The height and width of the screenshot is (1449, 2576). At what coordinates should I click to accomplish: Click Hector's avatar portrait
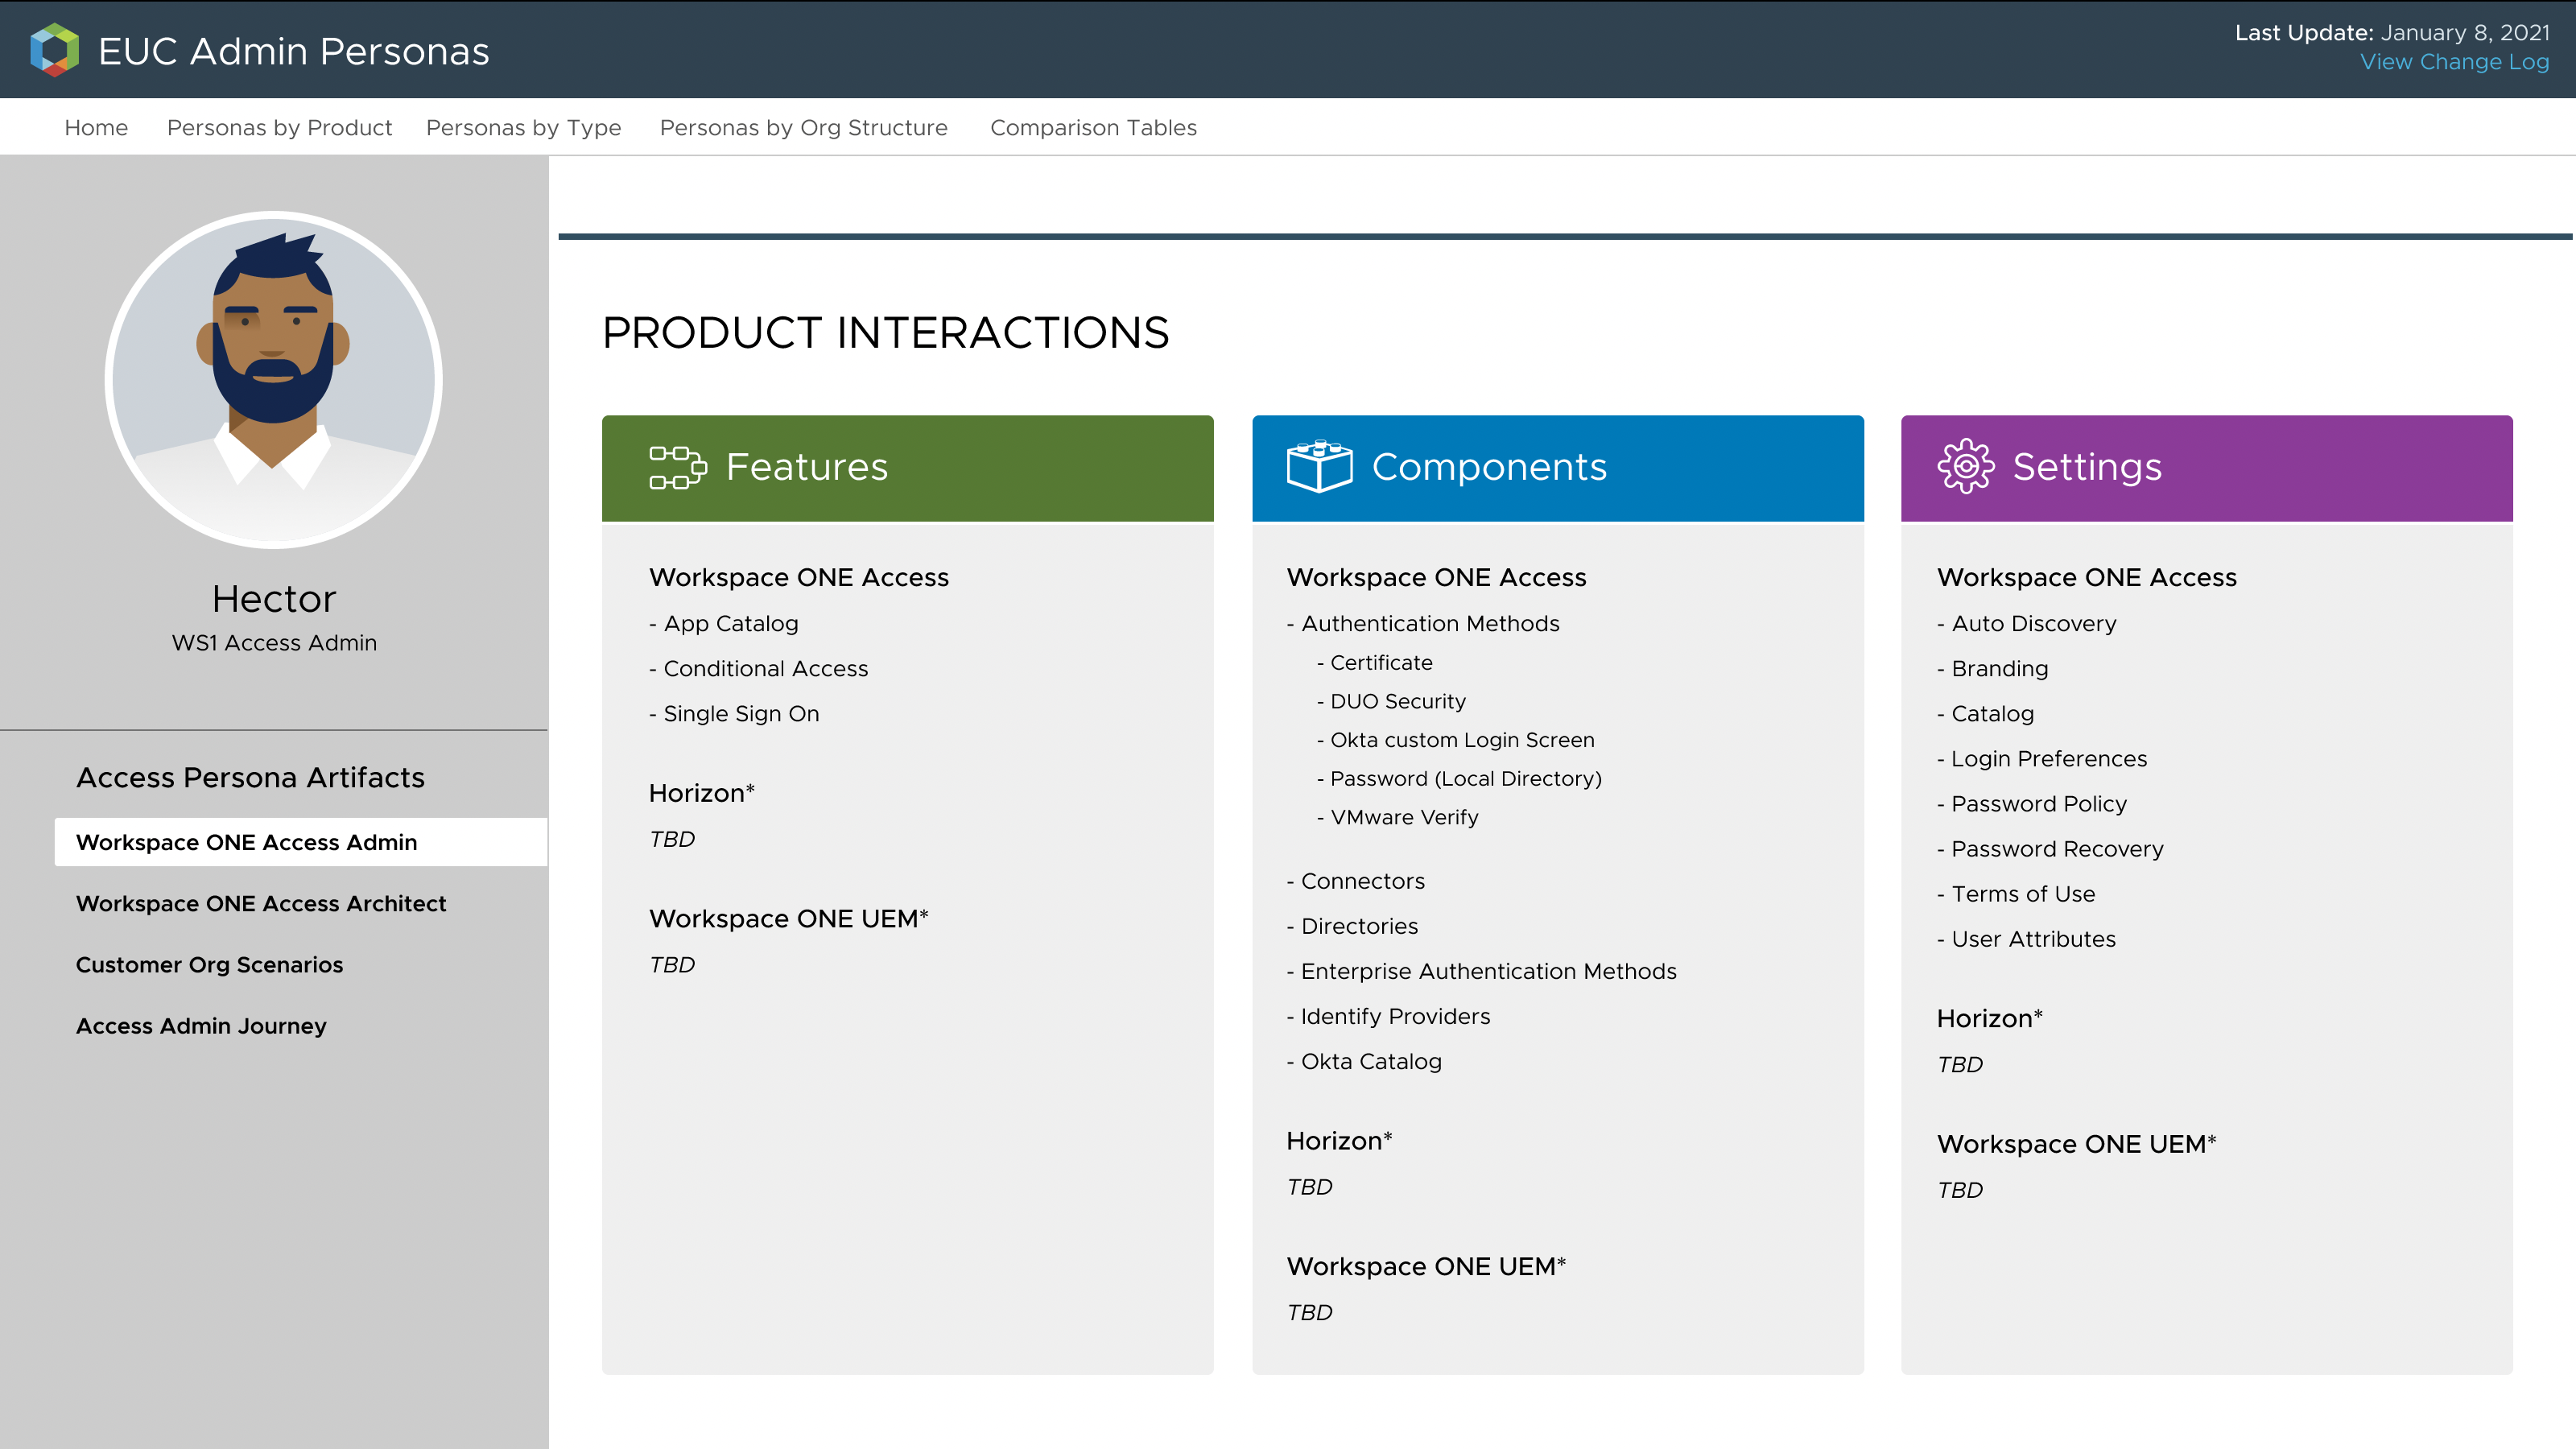273,379
